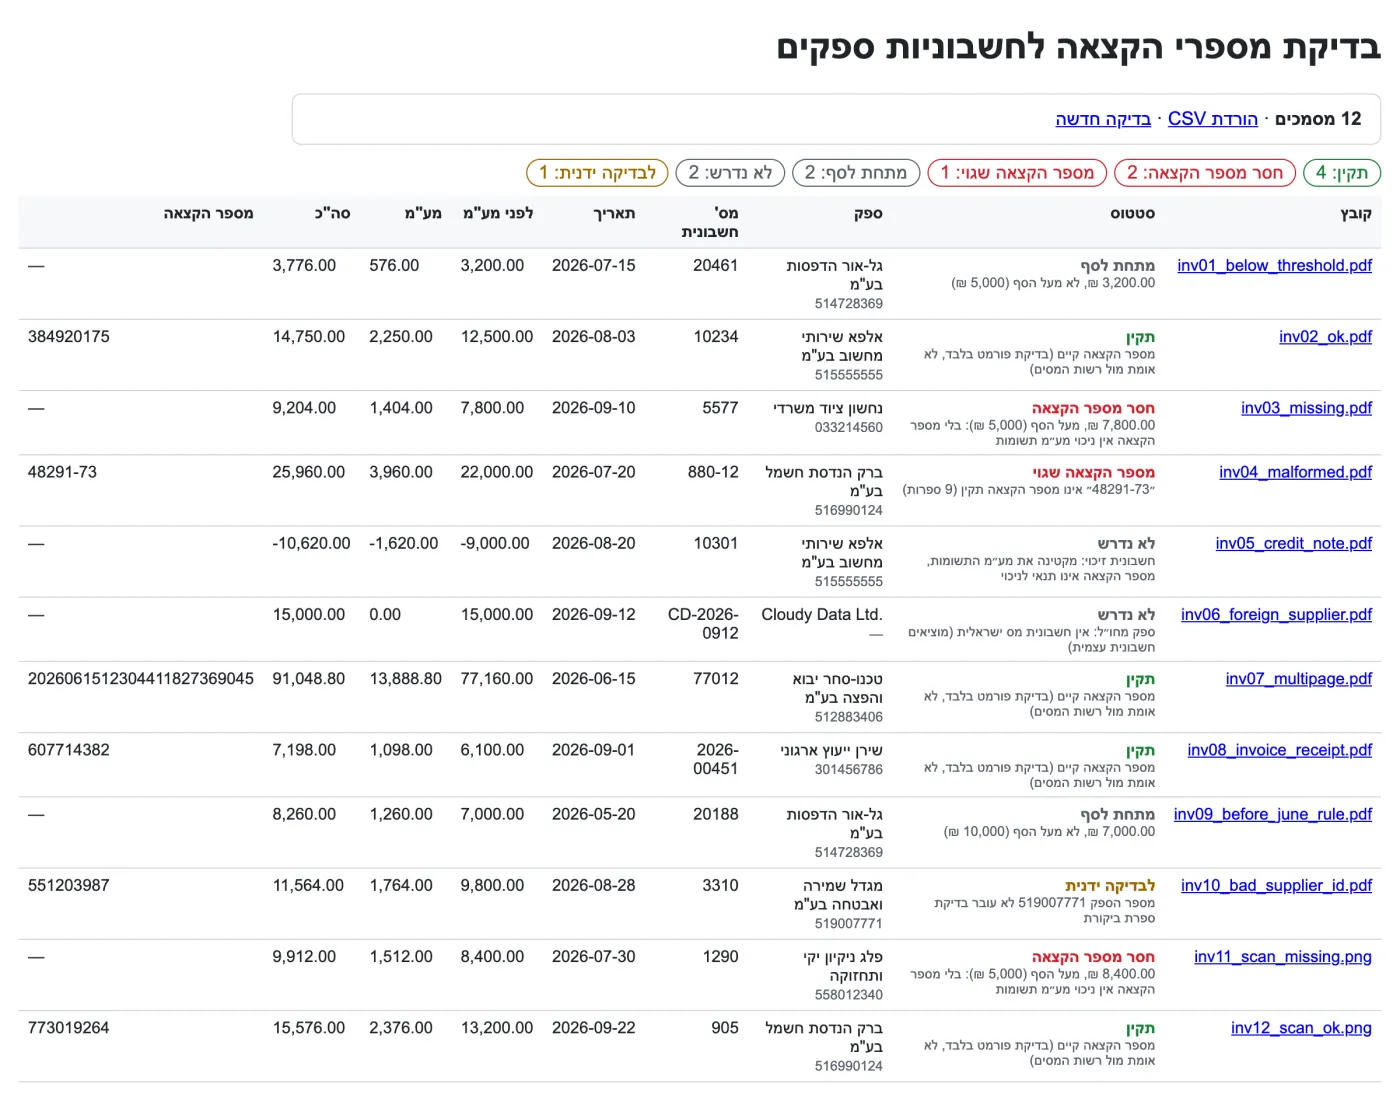Click allocation number 384920175
The width and height of the screenshot is (1400, 1101).
(x=69, y=336)
